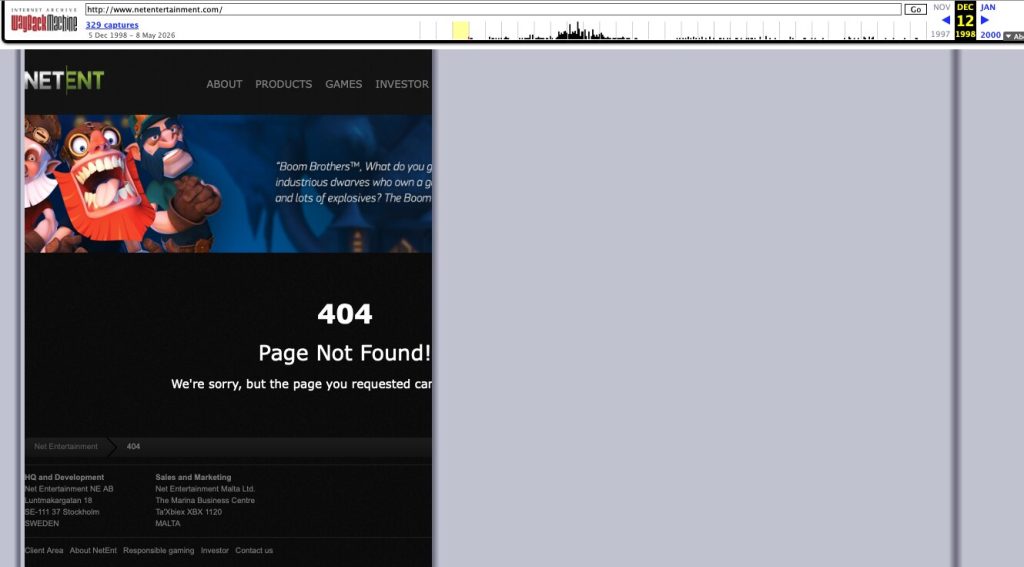This screenshot has width=1024, height=567.
Task: Click 'Net Entertainment Malta Ltd.' text
Action: (205, 489)
